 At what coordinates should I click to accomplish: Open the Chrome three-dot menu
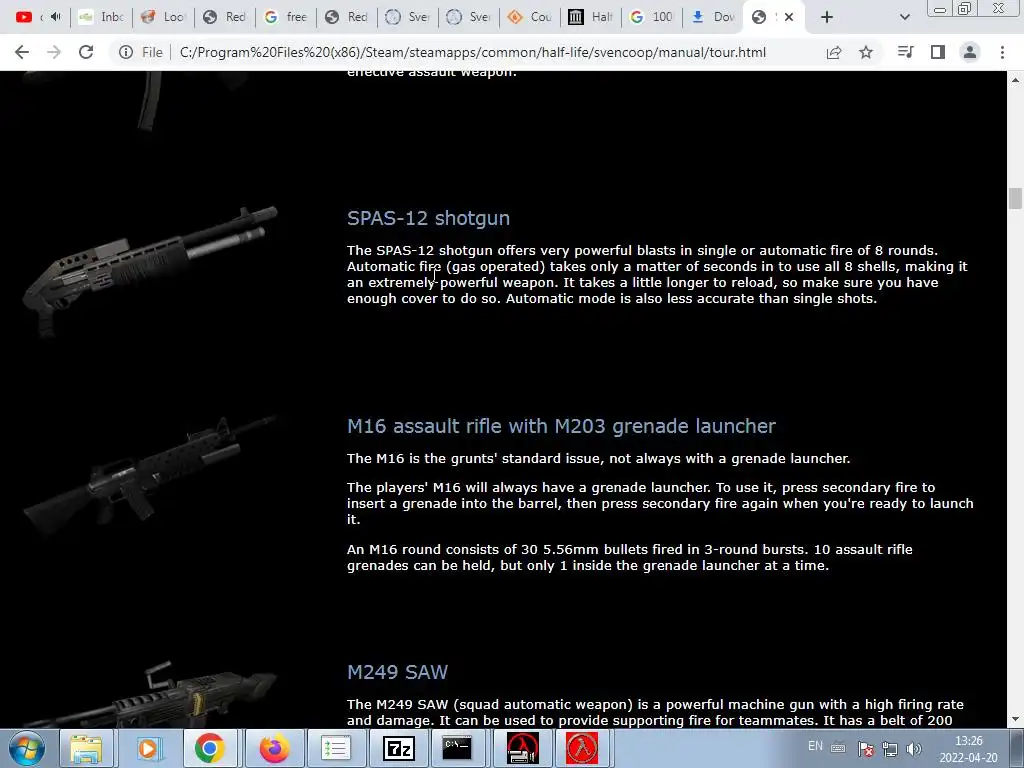[x=1002, y=52]
